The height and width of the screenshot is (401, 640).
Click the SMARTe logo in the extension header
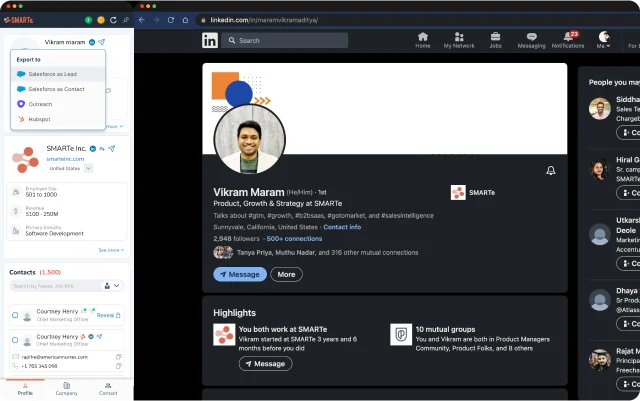[x=18, y=20]
